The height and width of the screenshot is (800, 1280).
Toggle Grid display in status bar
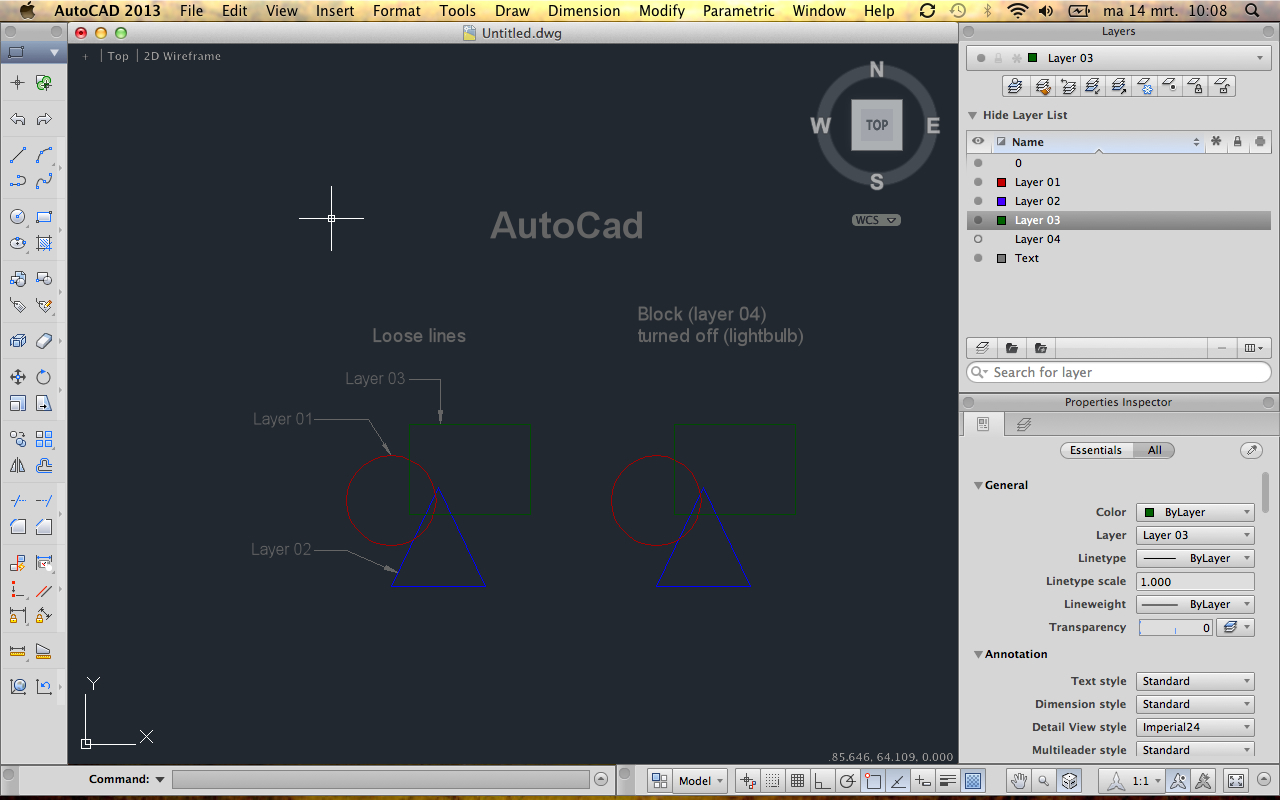(797, 780)
